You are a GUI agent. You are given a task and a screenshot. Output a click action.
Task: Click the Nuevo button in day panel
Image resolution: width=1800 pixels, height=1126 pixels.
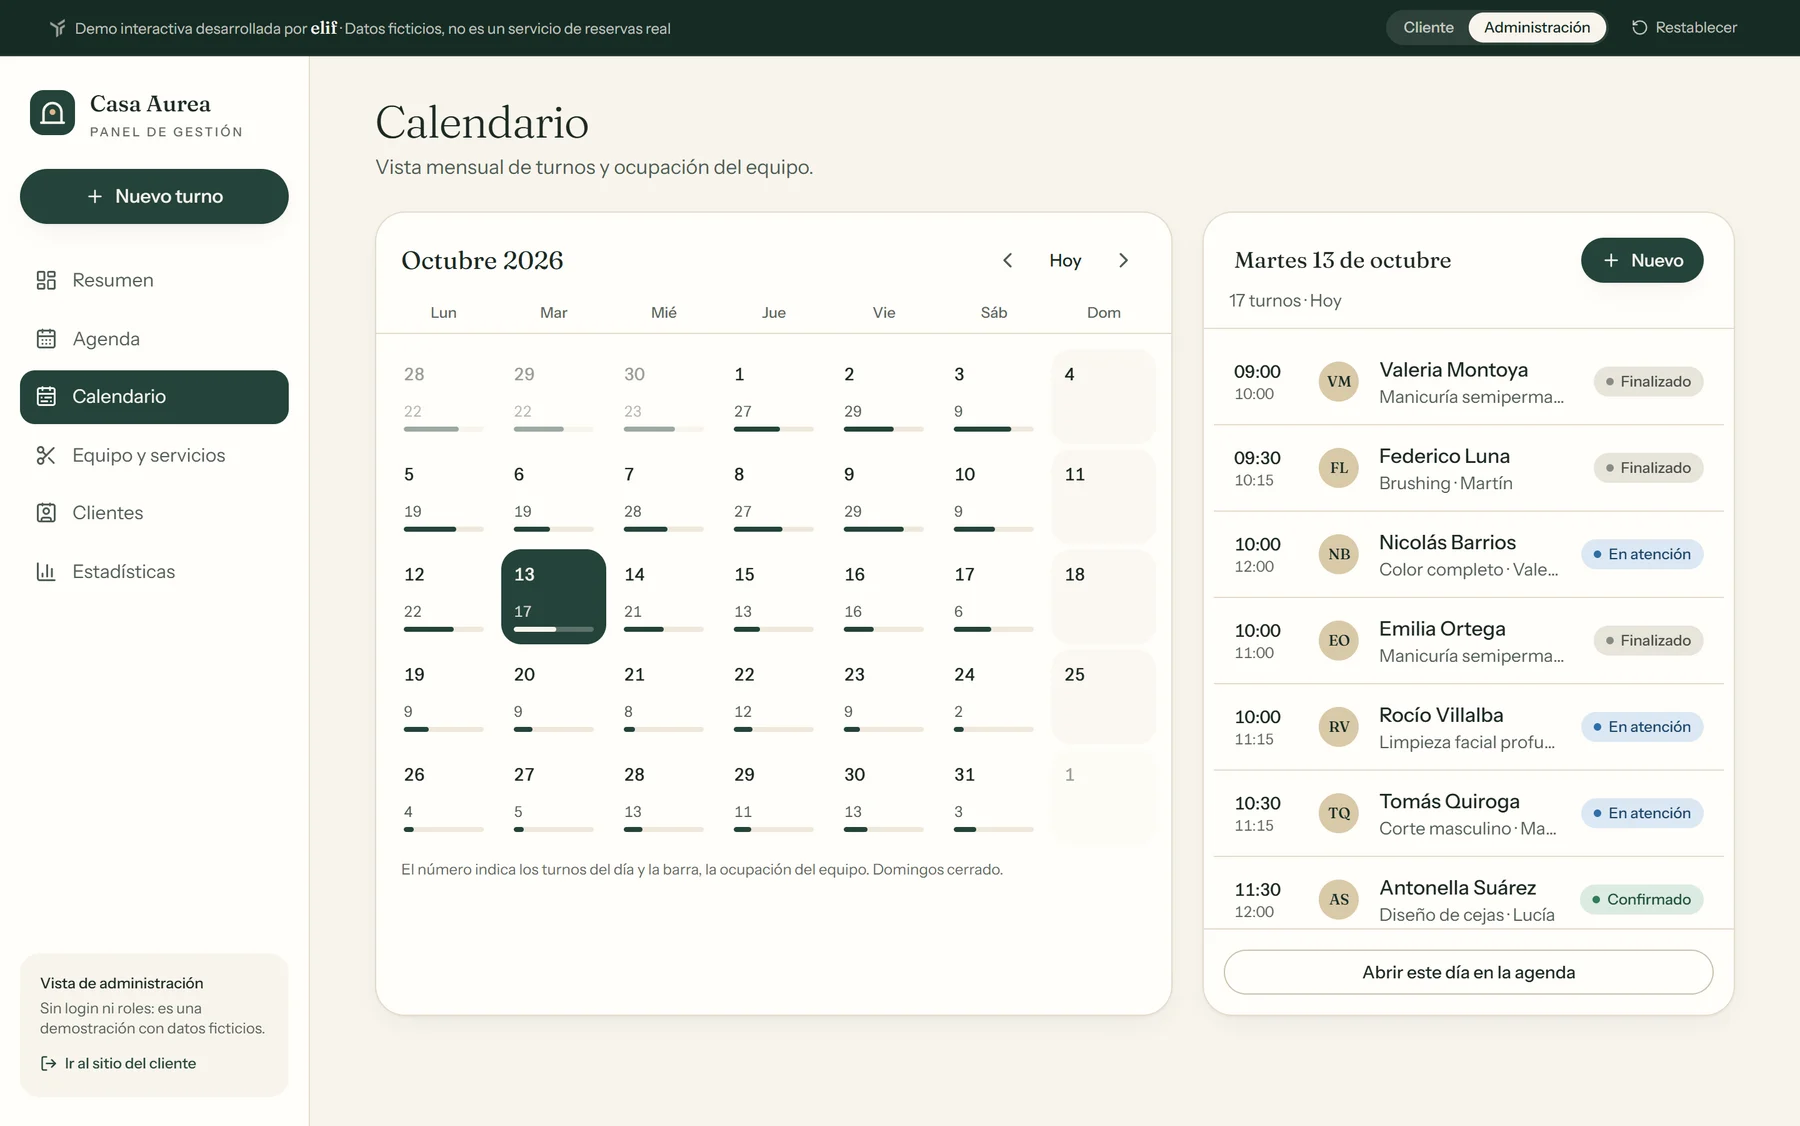tap(1642, 260)
